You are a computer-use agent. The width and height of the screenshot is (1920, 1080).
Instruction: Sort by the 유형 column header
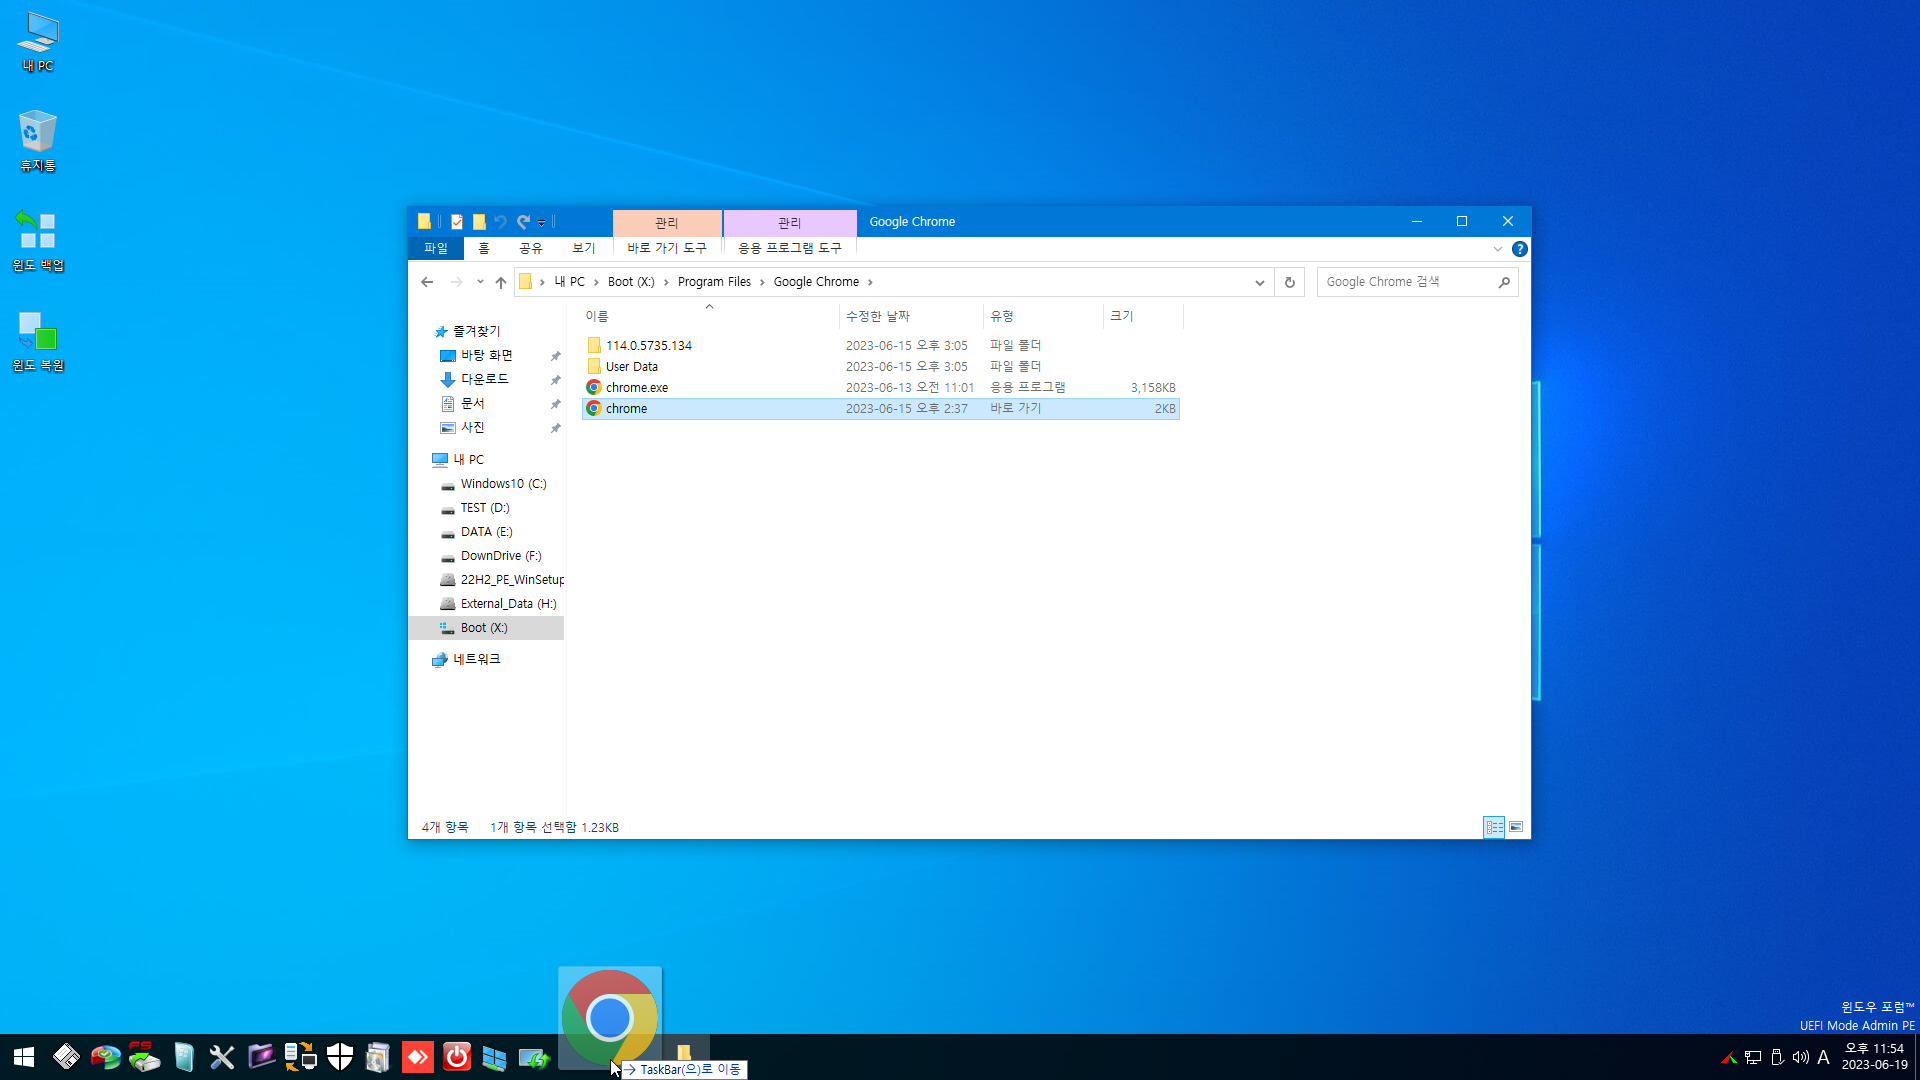tap(1043, 316)
